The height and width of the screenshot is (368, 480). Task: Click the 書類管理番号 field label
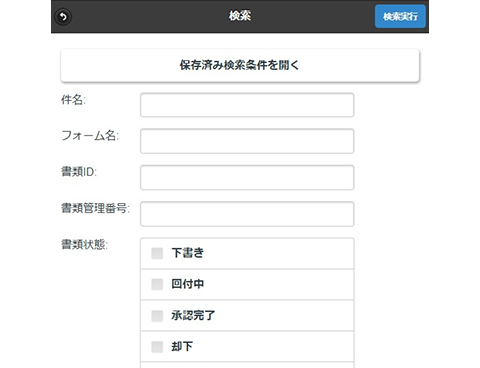point(95,208)
